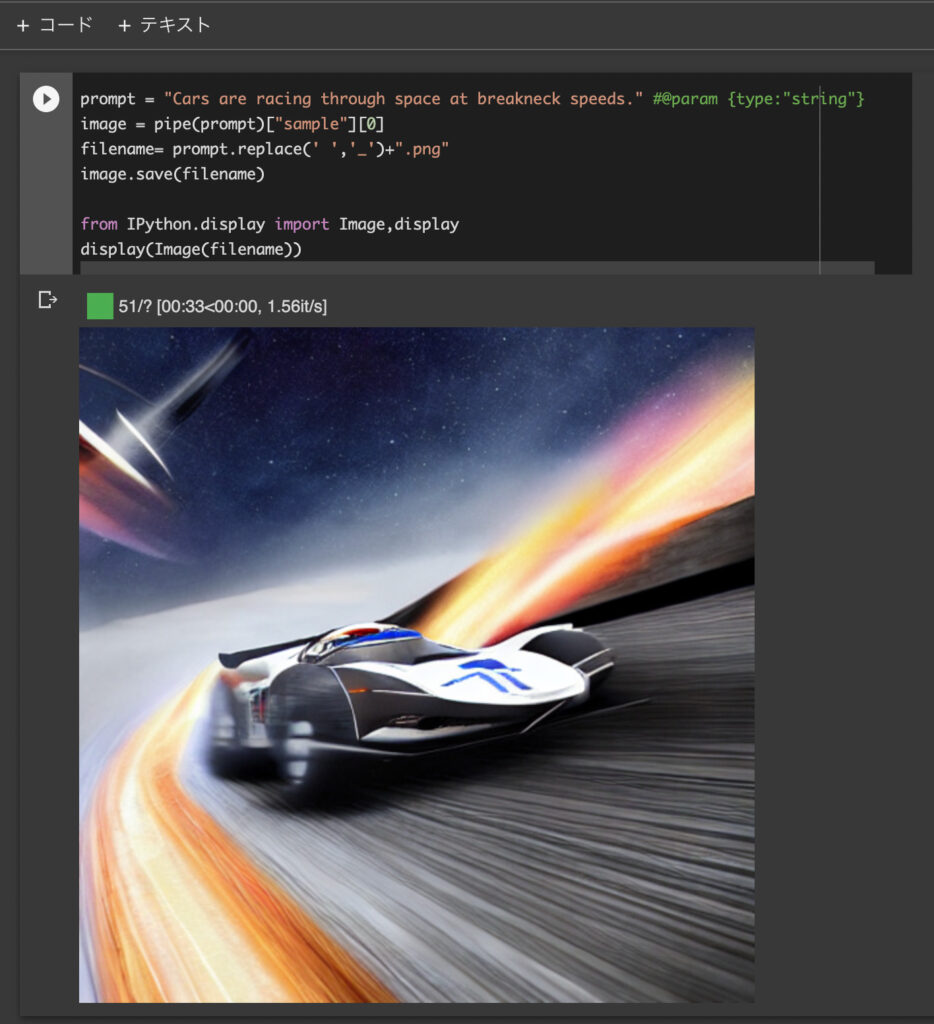The width and height of the screenshot is (934, 1024).
Task: Place cursor in the prompt string text
Action: point(403,99)
